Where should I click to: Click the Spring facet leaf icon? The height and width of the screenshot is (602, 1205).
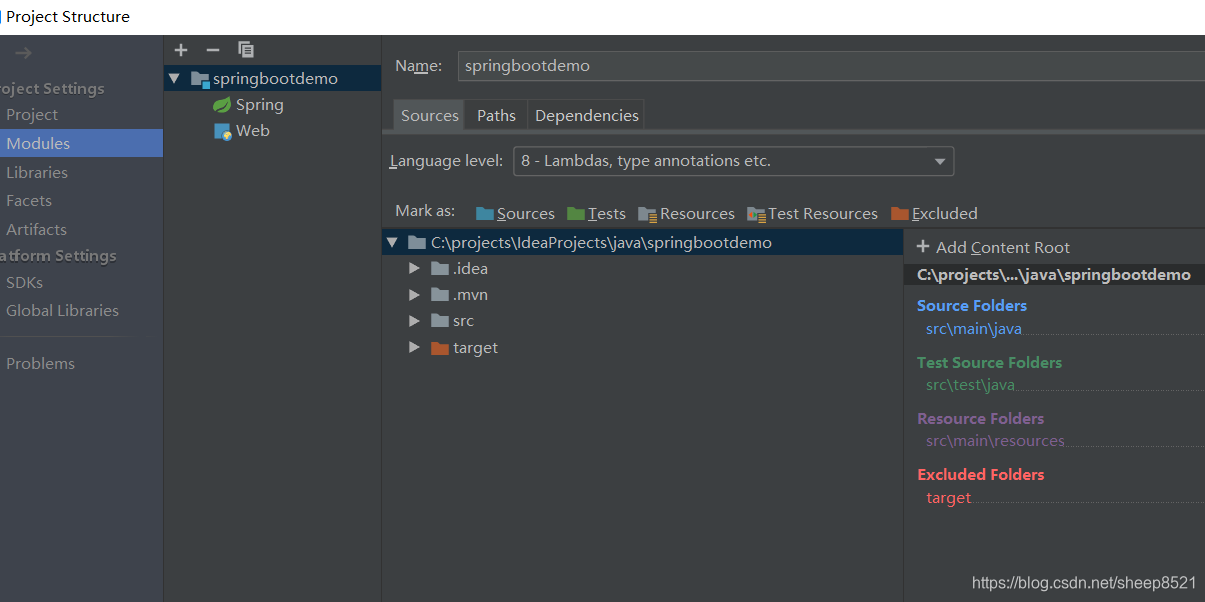(222, 105)
